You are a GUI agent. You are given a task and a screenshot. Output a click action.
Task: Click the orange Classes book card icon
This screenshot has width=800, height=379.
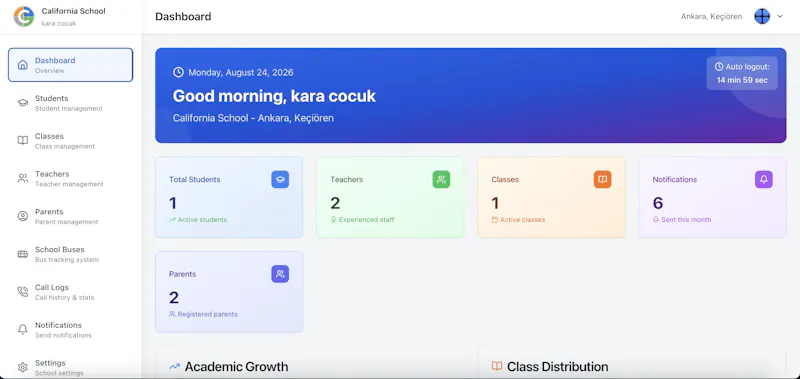603,180
